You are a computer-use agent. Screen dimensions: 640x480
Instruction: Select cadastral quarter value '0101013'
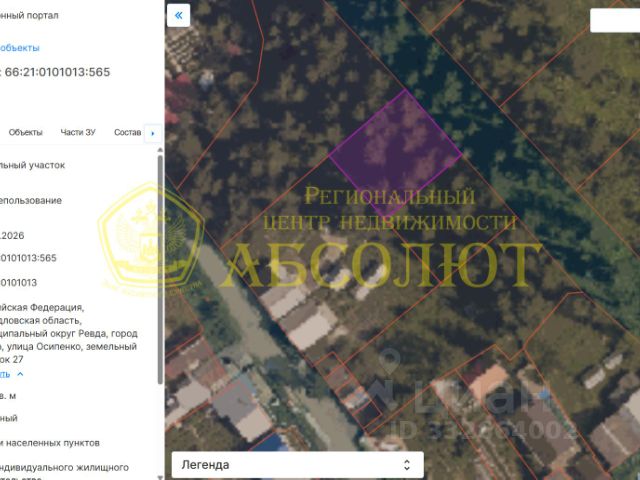pos(18,282)
